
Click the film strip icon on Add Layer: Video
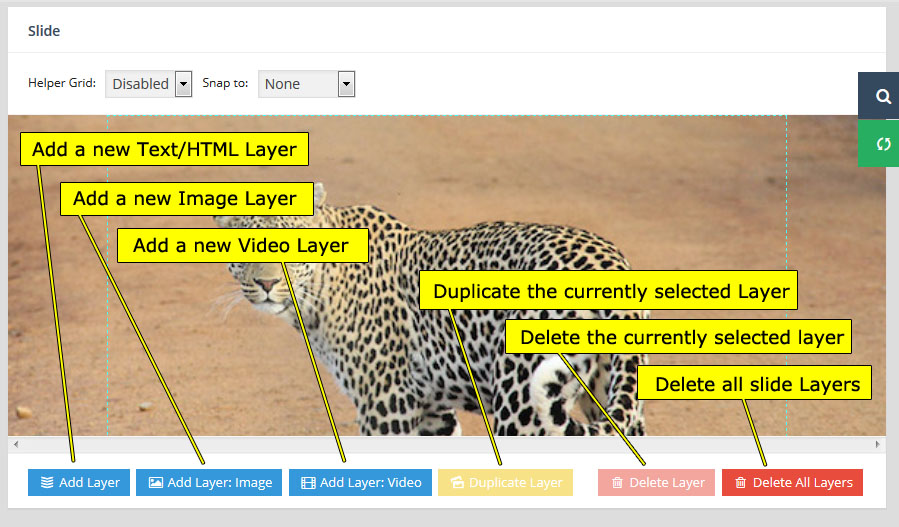[x=308, y=483]
